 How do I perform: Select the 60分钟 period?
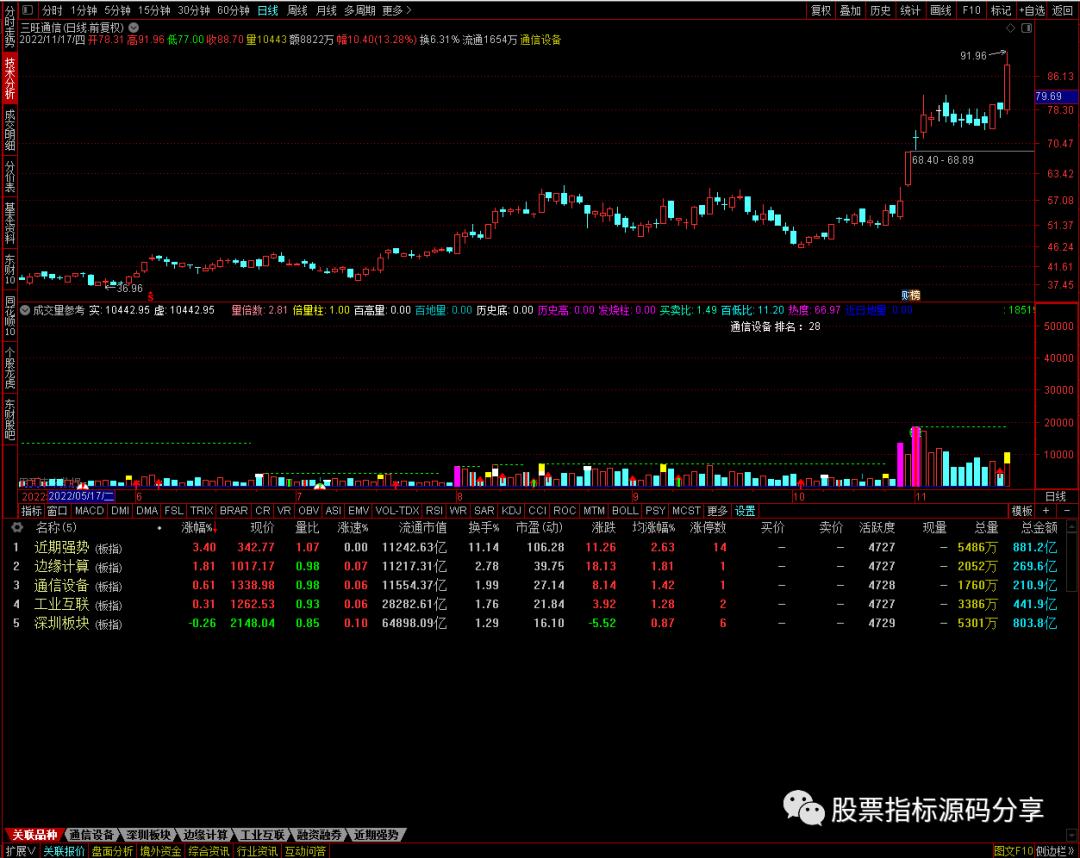tap(233, 10)
